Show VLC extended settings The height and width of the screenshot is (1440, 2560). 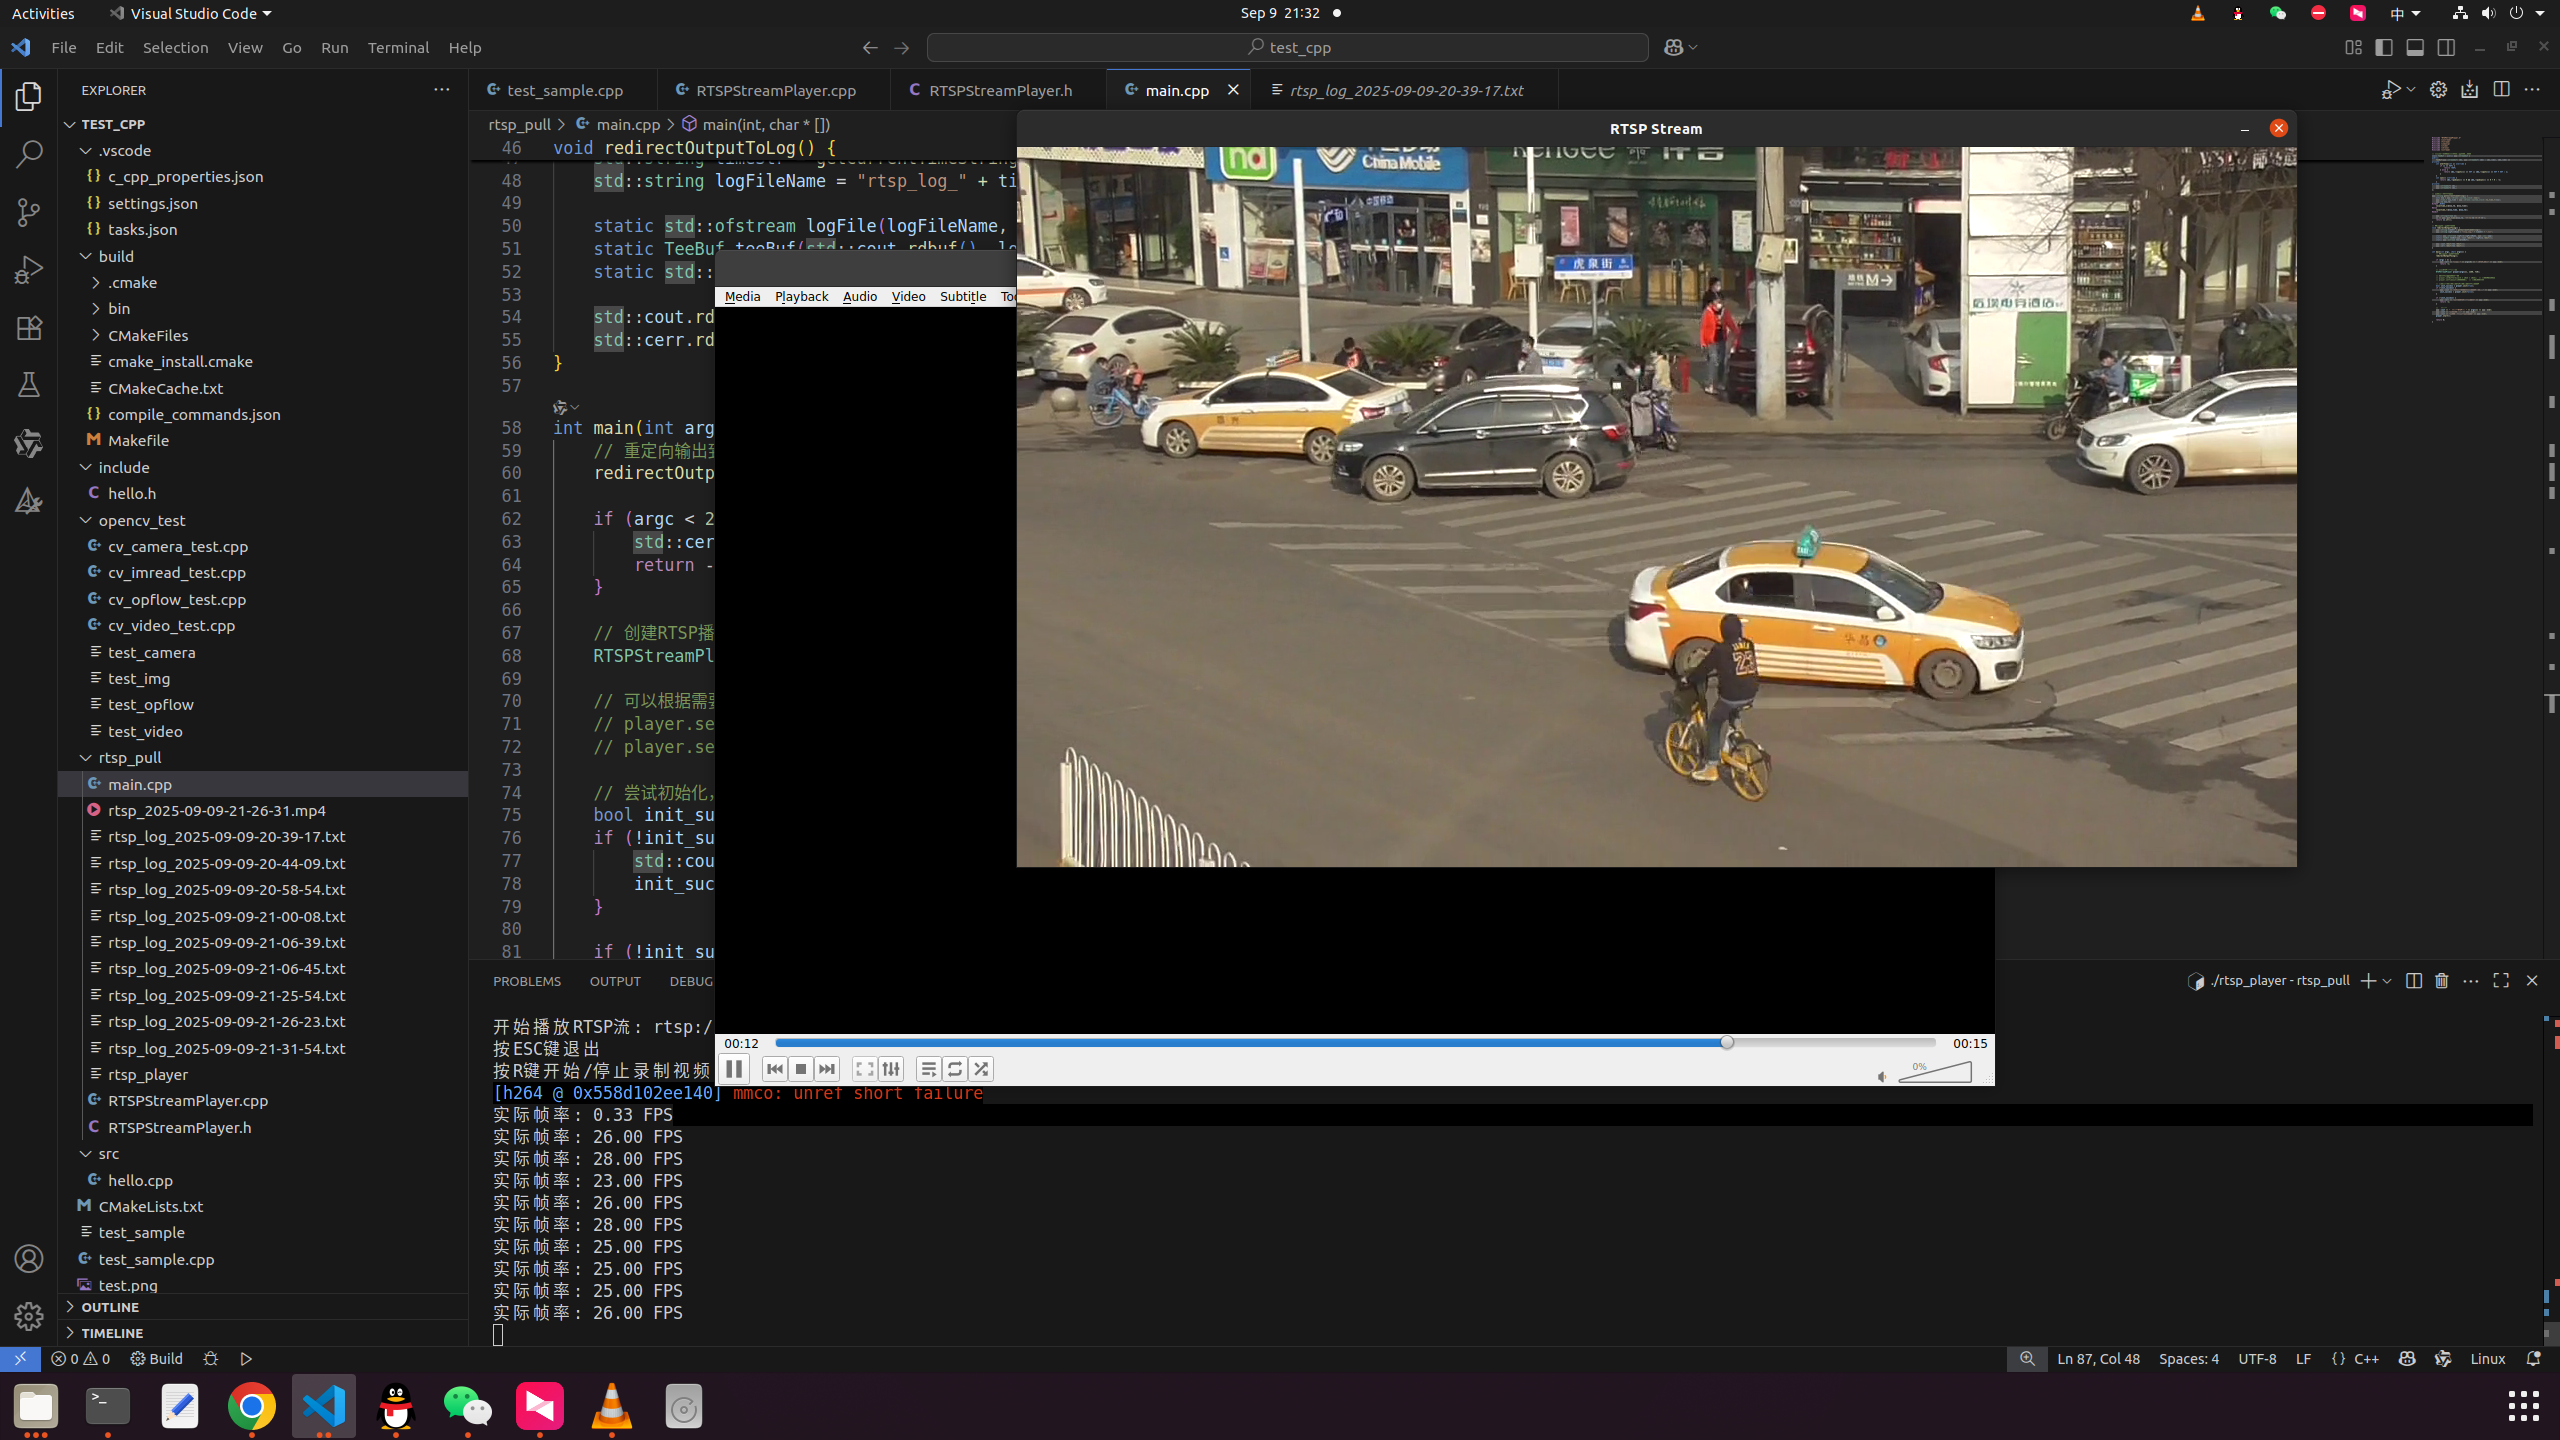(891, 1069)
